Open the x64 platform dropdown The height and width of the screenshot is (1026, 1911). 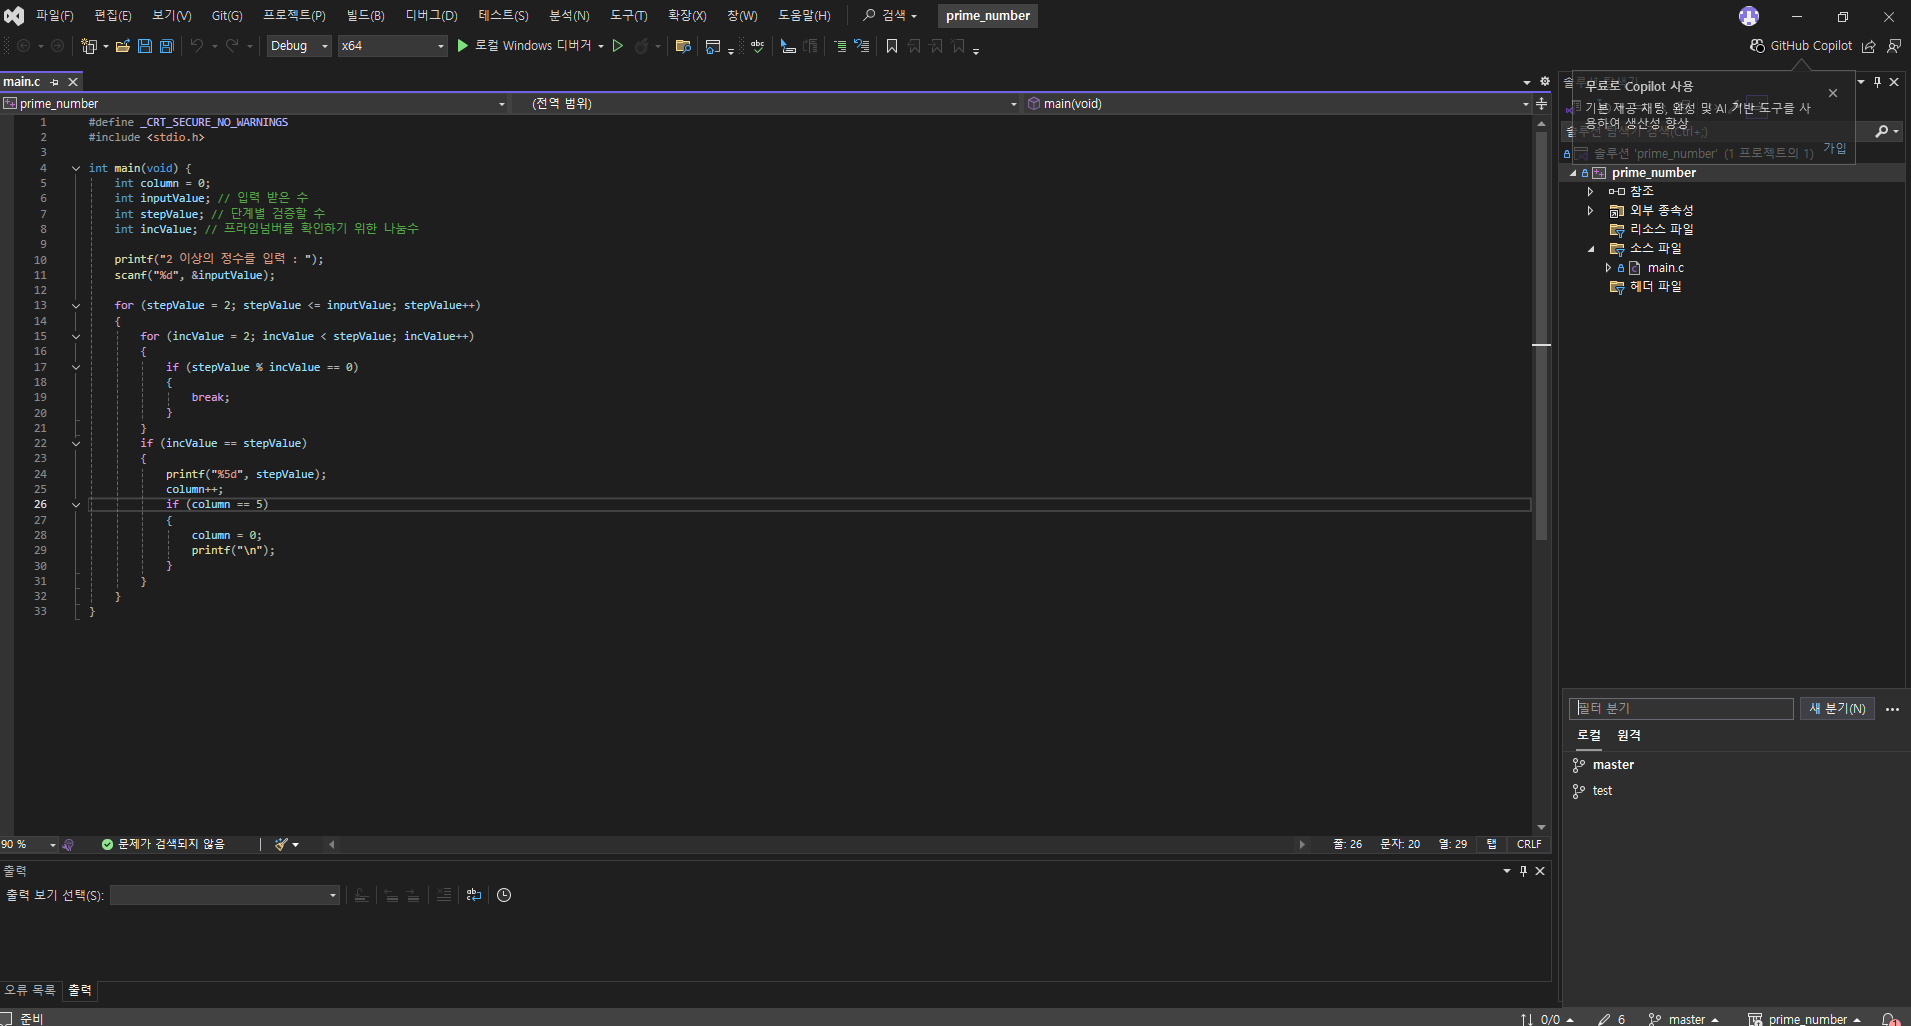tap(392, 46)
